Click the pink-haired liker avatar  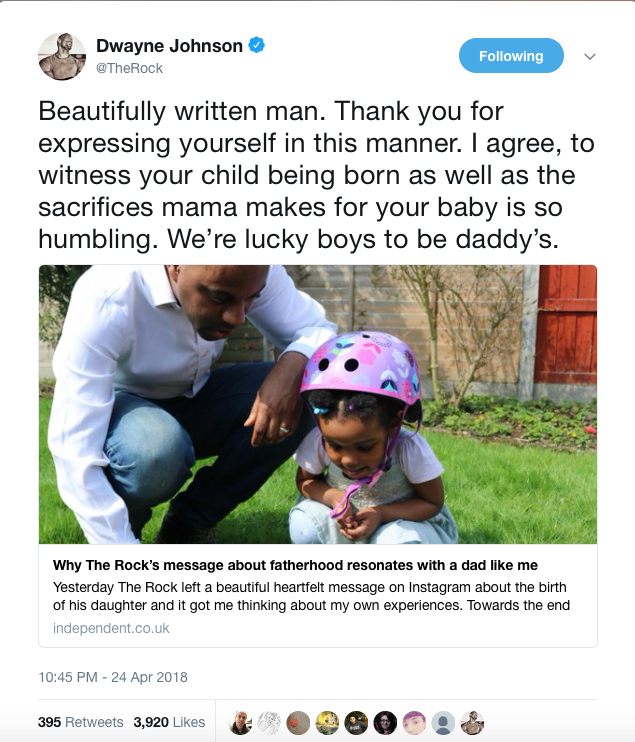[414, 722]
